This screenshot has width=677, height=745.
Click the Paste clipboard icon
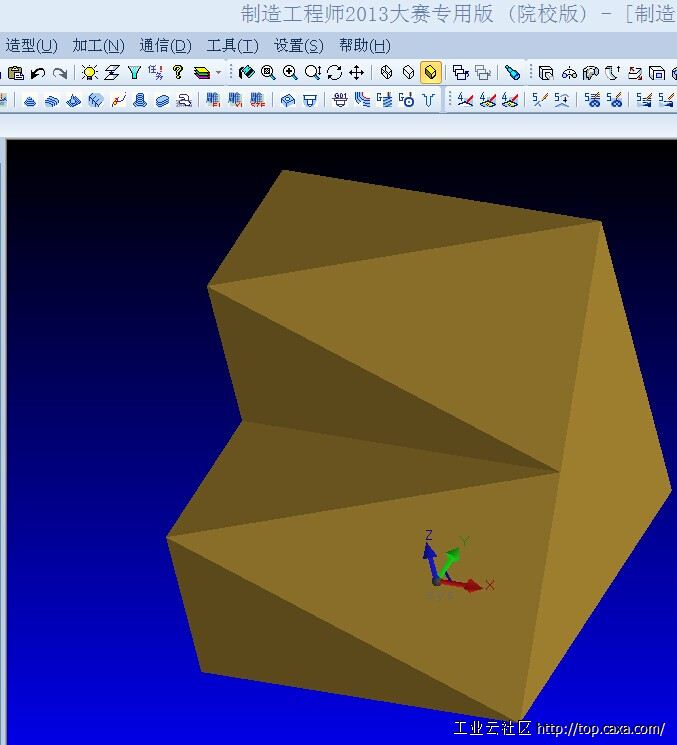point(16,73)
